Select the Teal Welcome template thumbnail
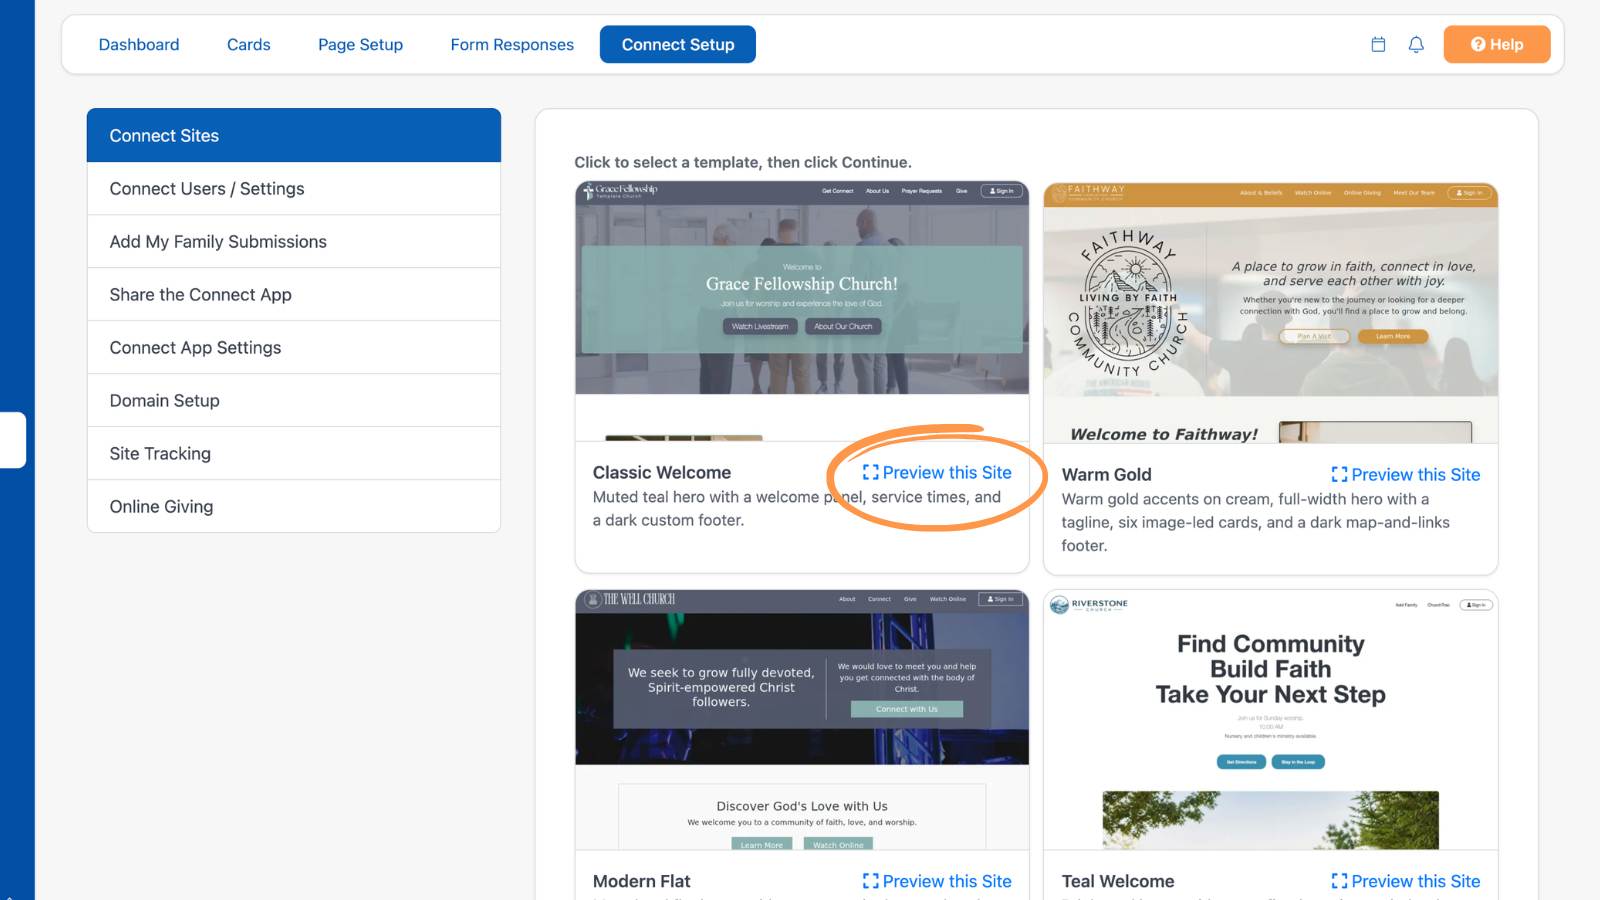Viewport: 1600px width, 900px height. click(1271, 720)
